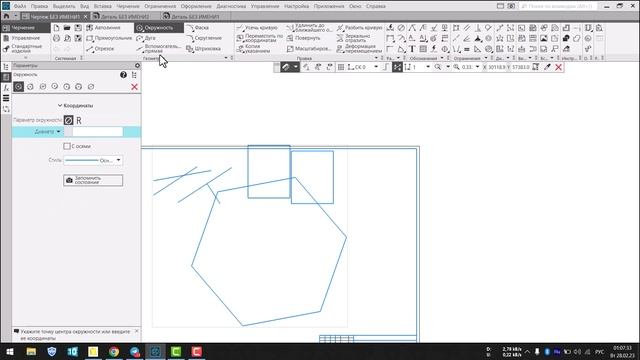Screen dimensions: 640x360
Task: Expand the Геометрия toolbar group arrow
Action: click(226, 58)
